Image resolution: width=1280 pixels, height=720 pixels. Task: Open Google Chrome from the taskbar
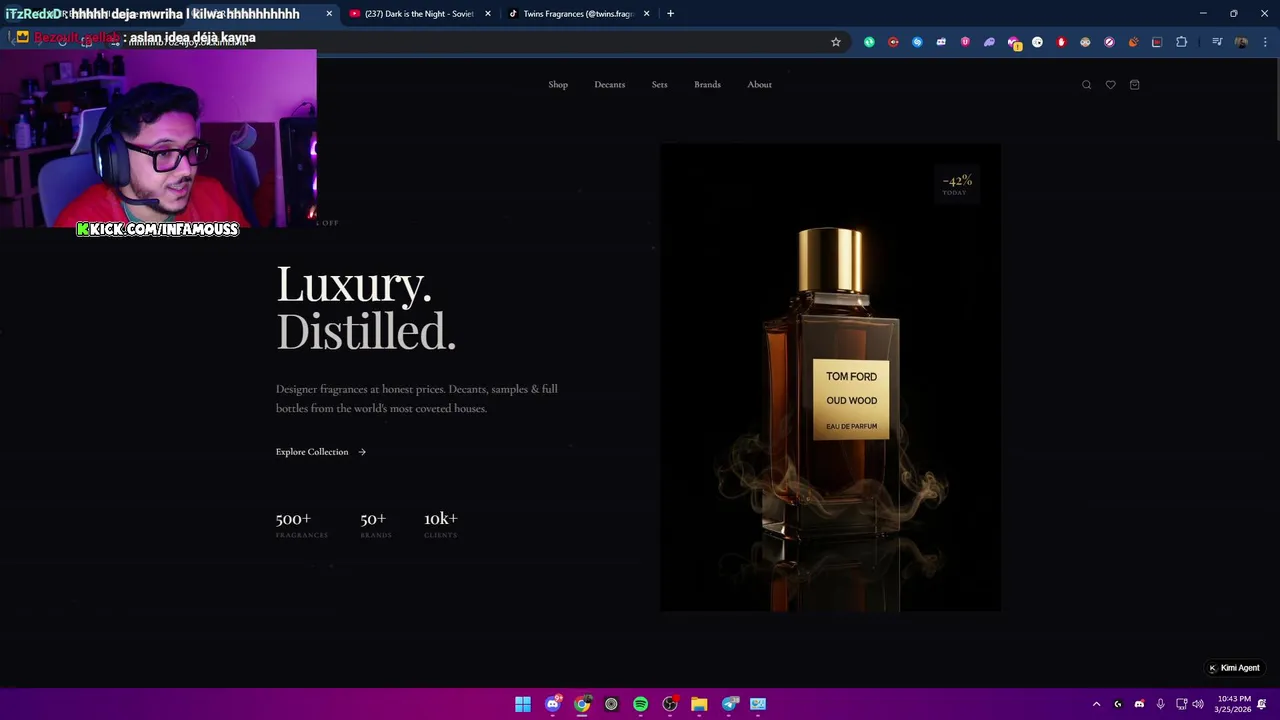pos(582,704)
